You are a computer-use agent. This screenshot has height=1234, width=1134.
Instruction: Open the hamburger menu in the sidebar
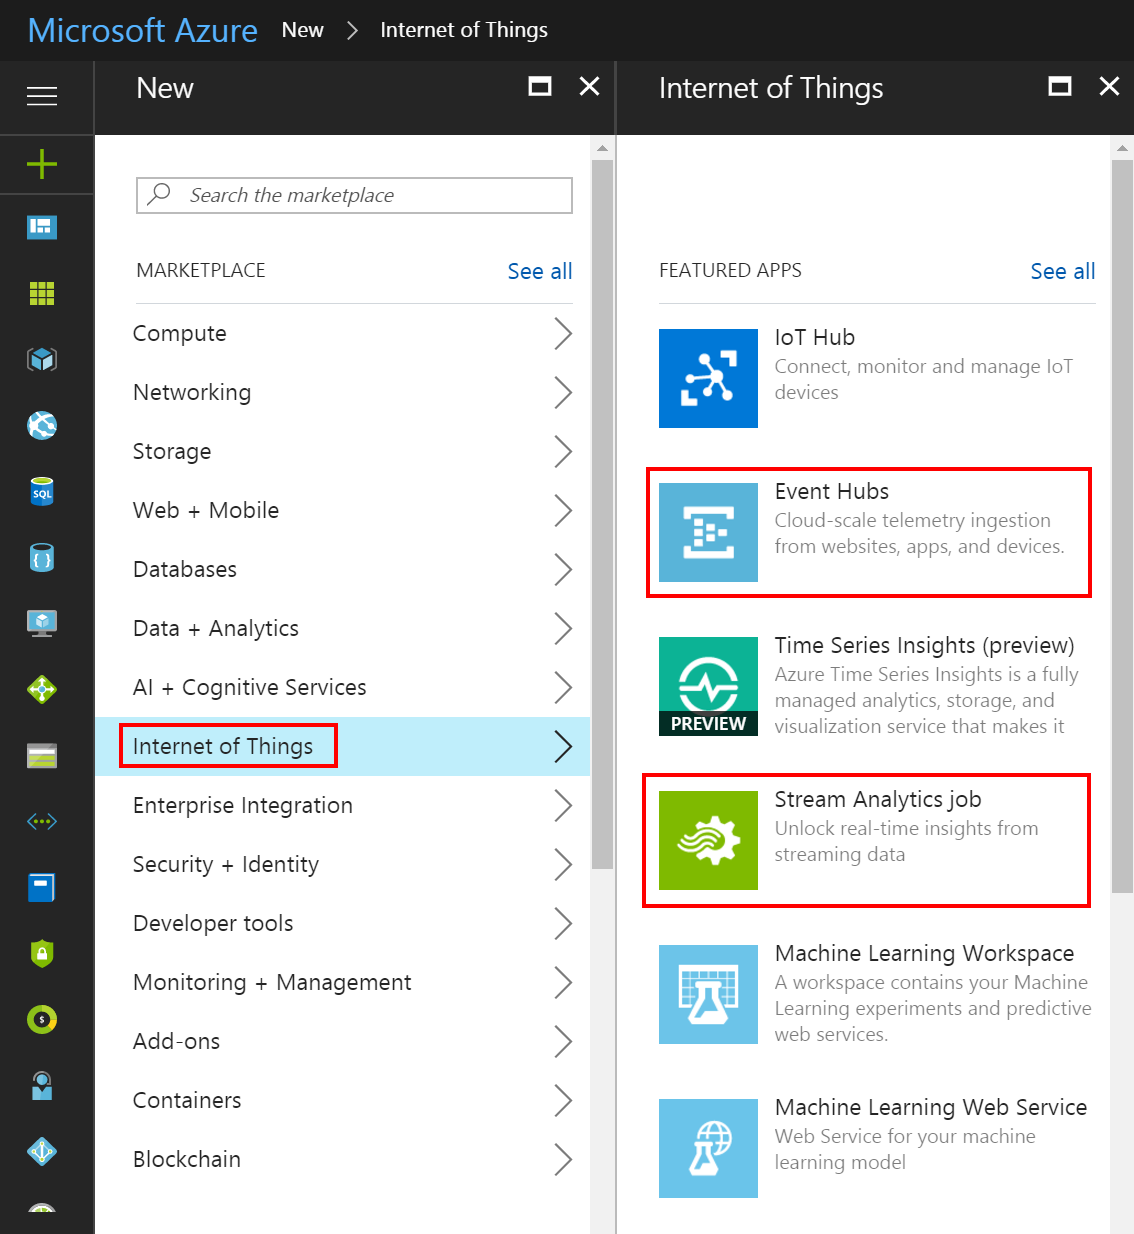point(42,96)
